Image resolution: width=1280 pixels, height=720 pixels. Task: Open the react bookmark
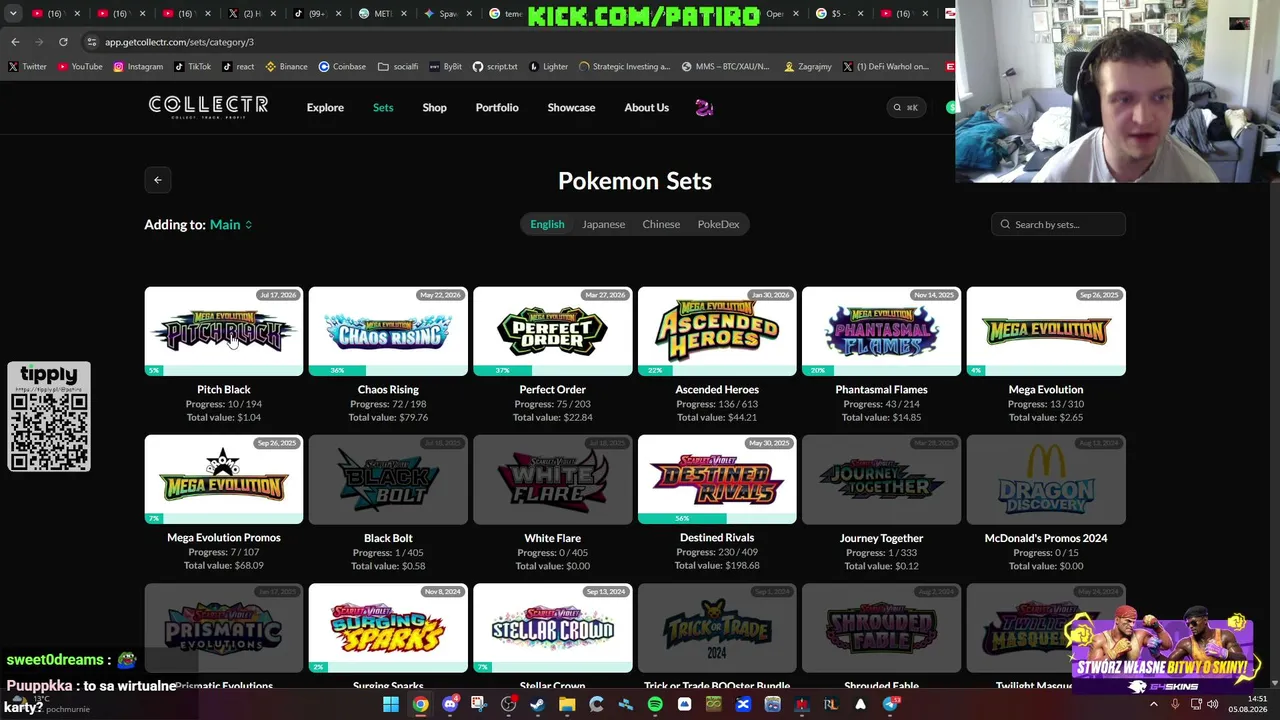pyautogui.click(x=238, y=67)
